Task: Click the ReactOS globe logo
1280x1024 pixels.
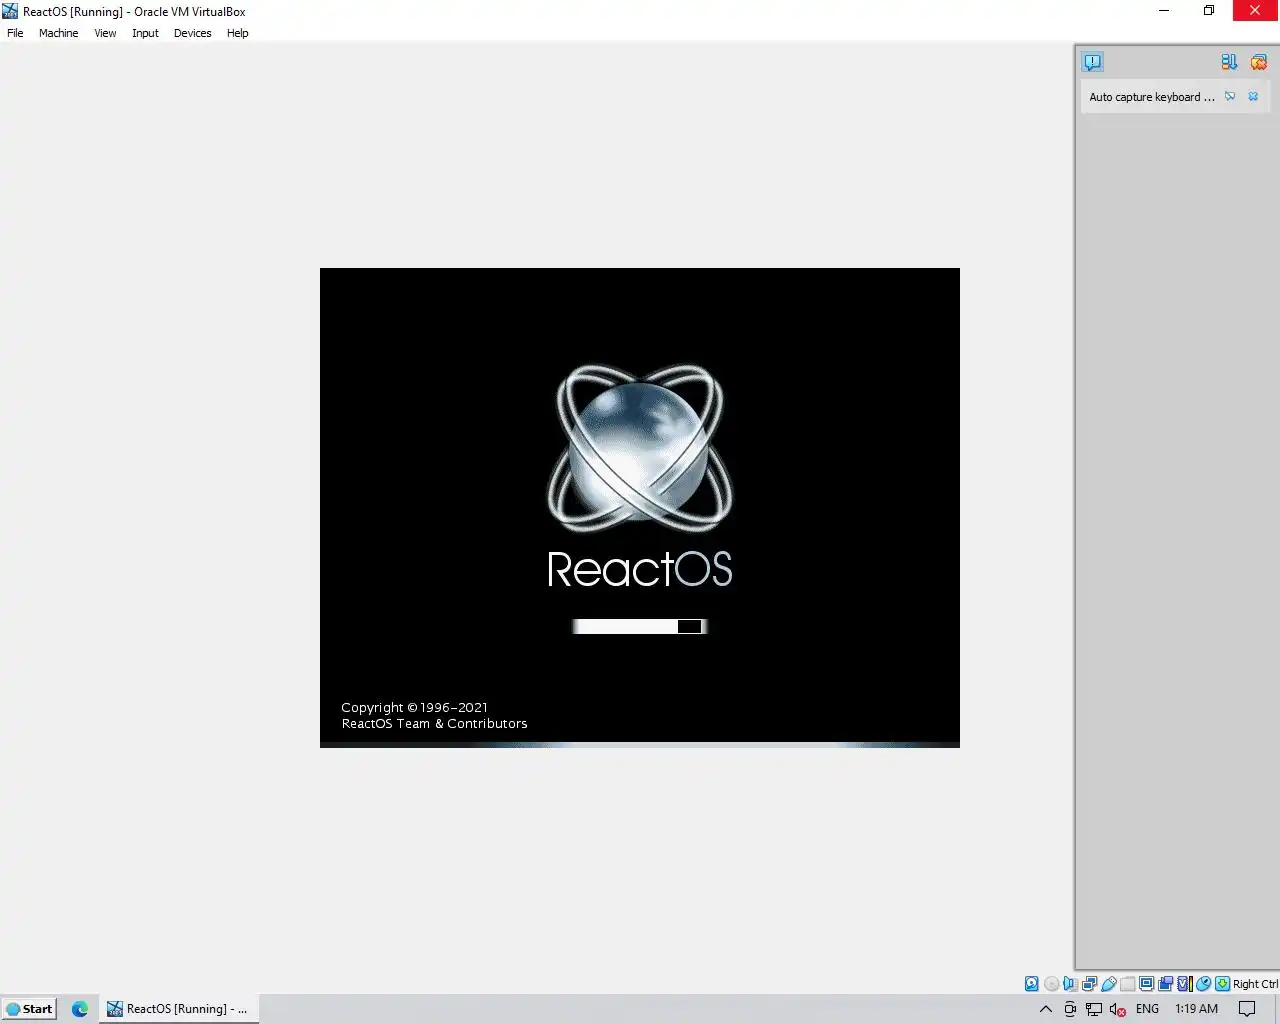Action: [x=640, y=448]
